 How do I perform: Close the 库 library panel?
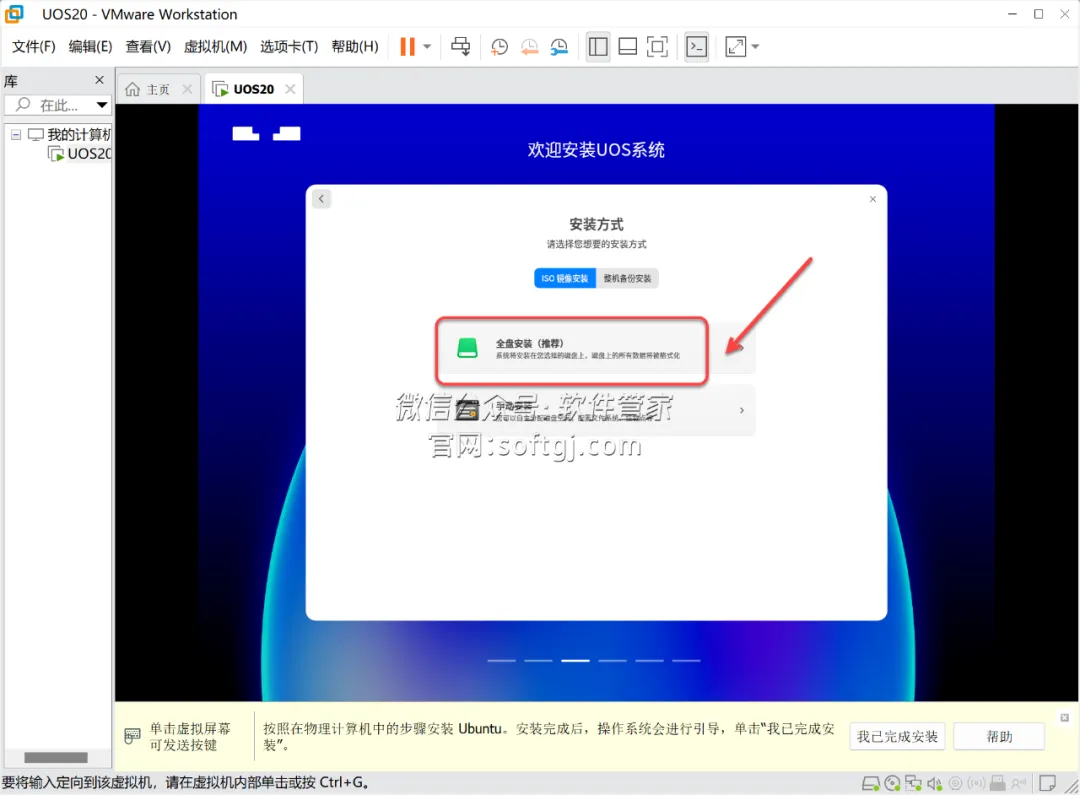pyautogui.click(x=99, y=80)
